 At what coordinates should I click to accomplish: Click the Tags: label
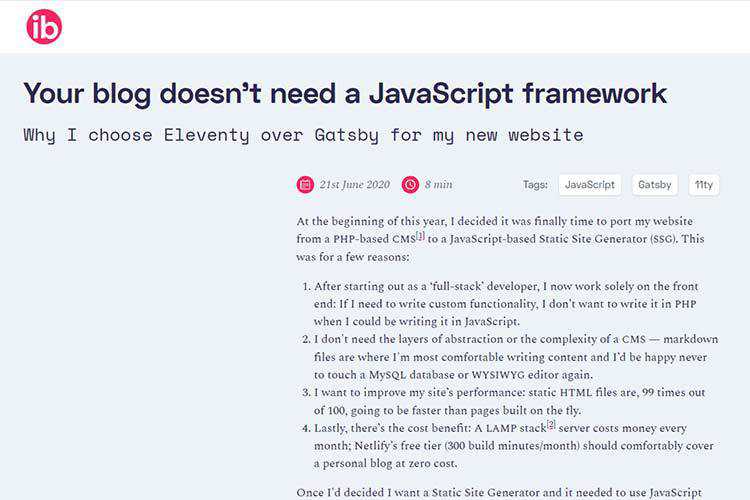[535, 185]
